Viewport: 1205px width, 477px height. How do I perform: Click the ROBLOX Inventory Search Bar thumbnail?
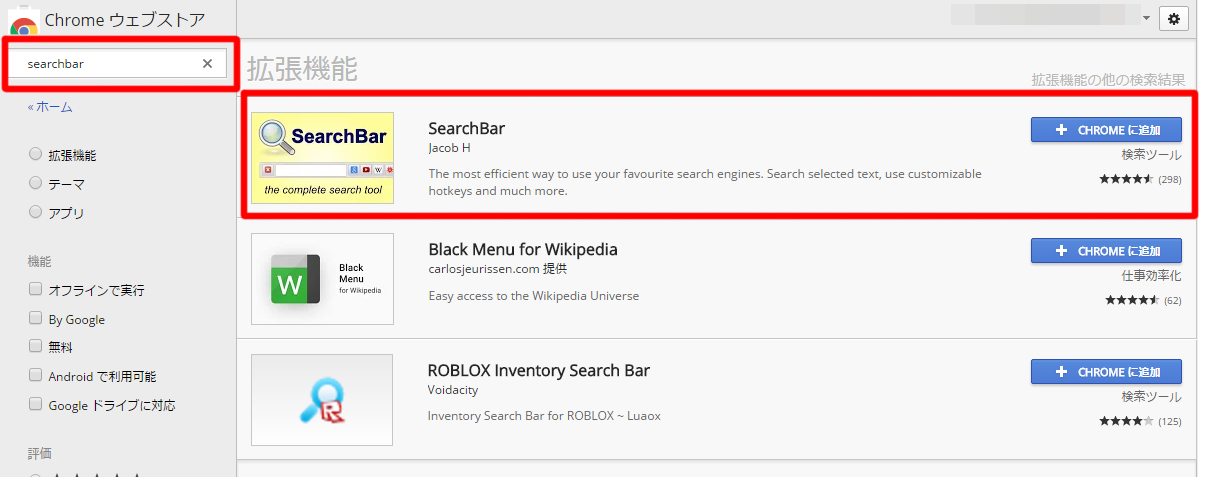pos(322,400)
